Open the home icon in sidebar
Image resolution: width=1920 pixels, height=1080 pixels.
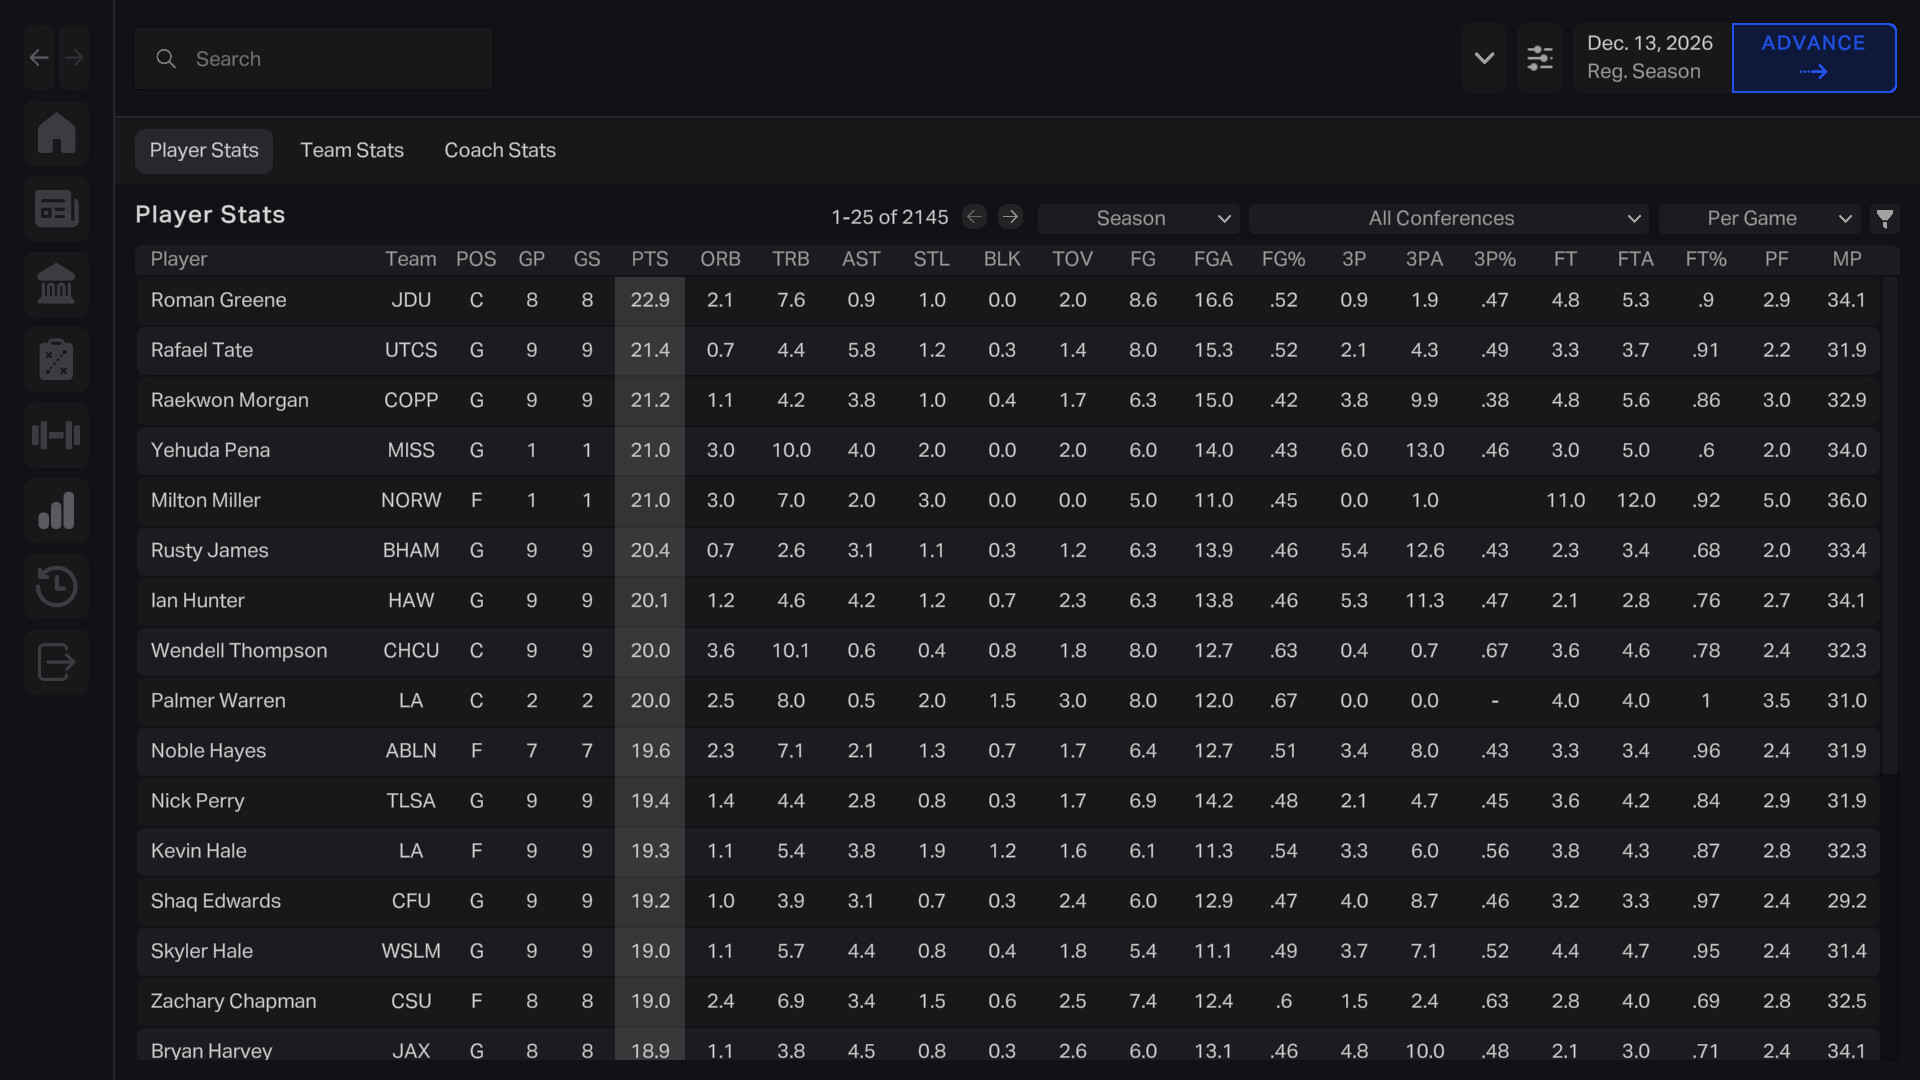pos(56,133)
